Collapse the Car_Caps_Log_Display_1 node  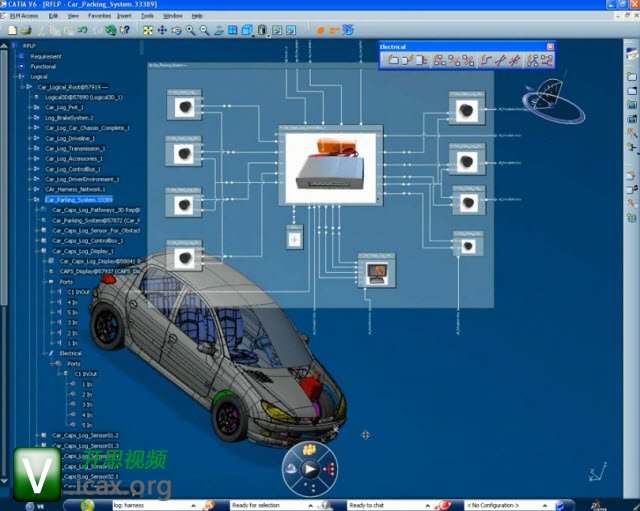click(x=38, y=251)
